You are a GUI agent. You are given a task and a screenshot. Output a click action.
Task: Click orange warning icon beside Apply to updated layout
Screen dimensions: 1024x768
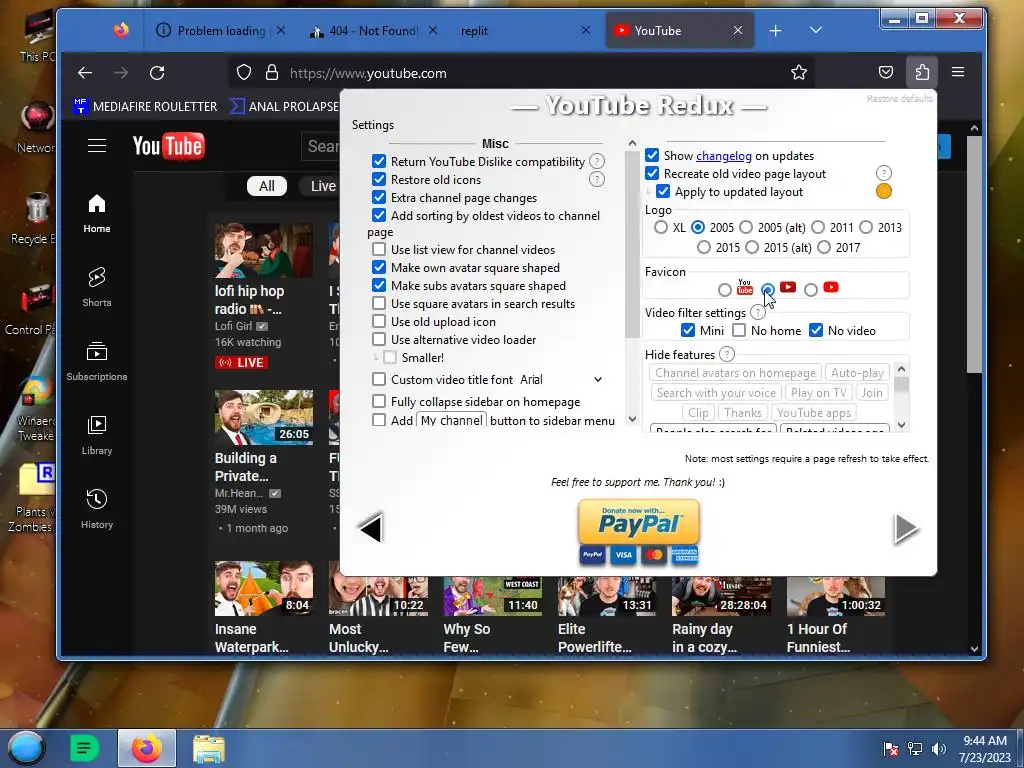[x=884, y=191]
